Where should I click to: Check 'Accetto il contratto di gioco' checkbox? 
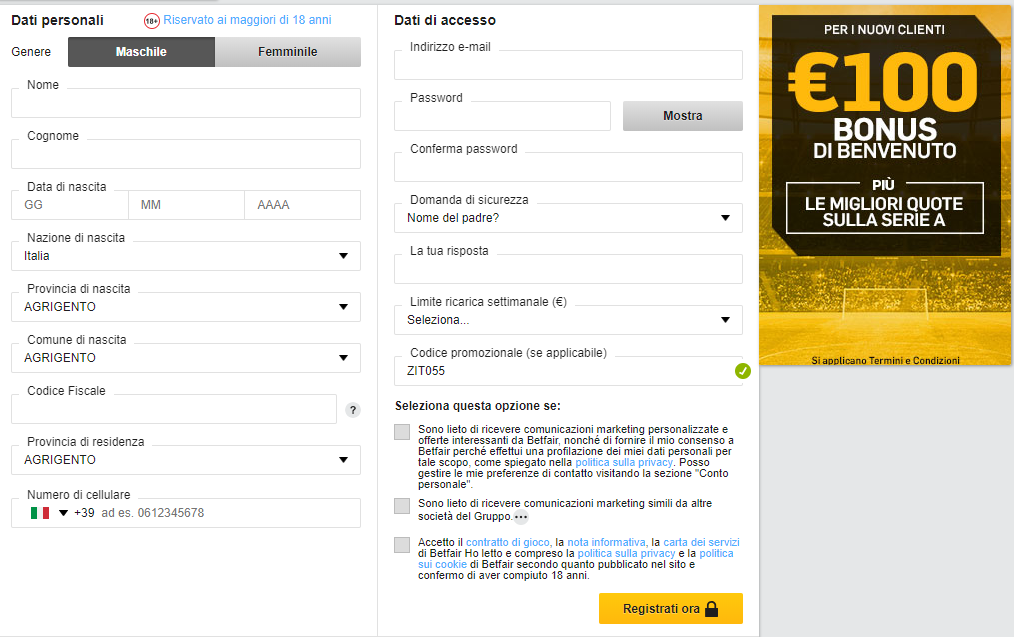402,545
